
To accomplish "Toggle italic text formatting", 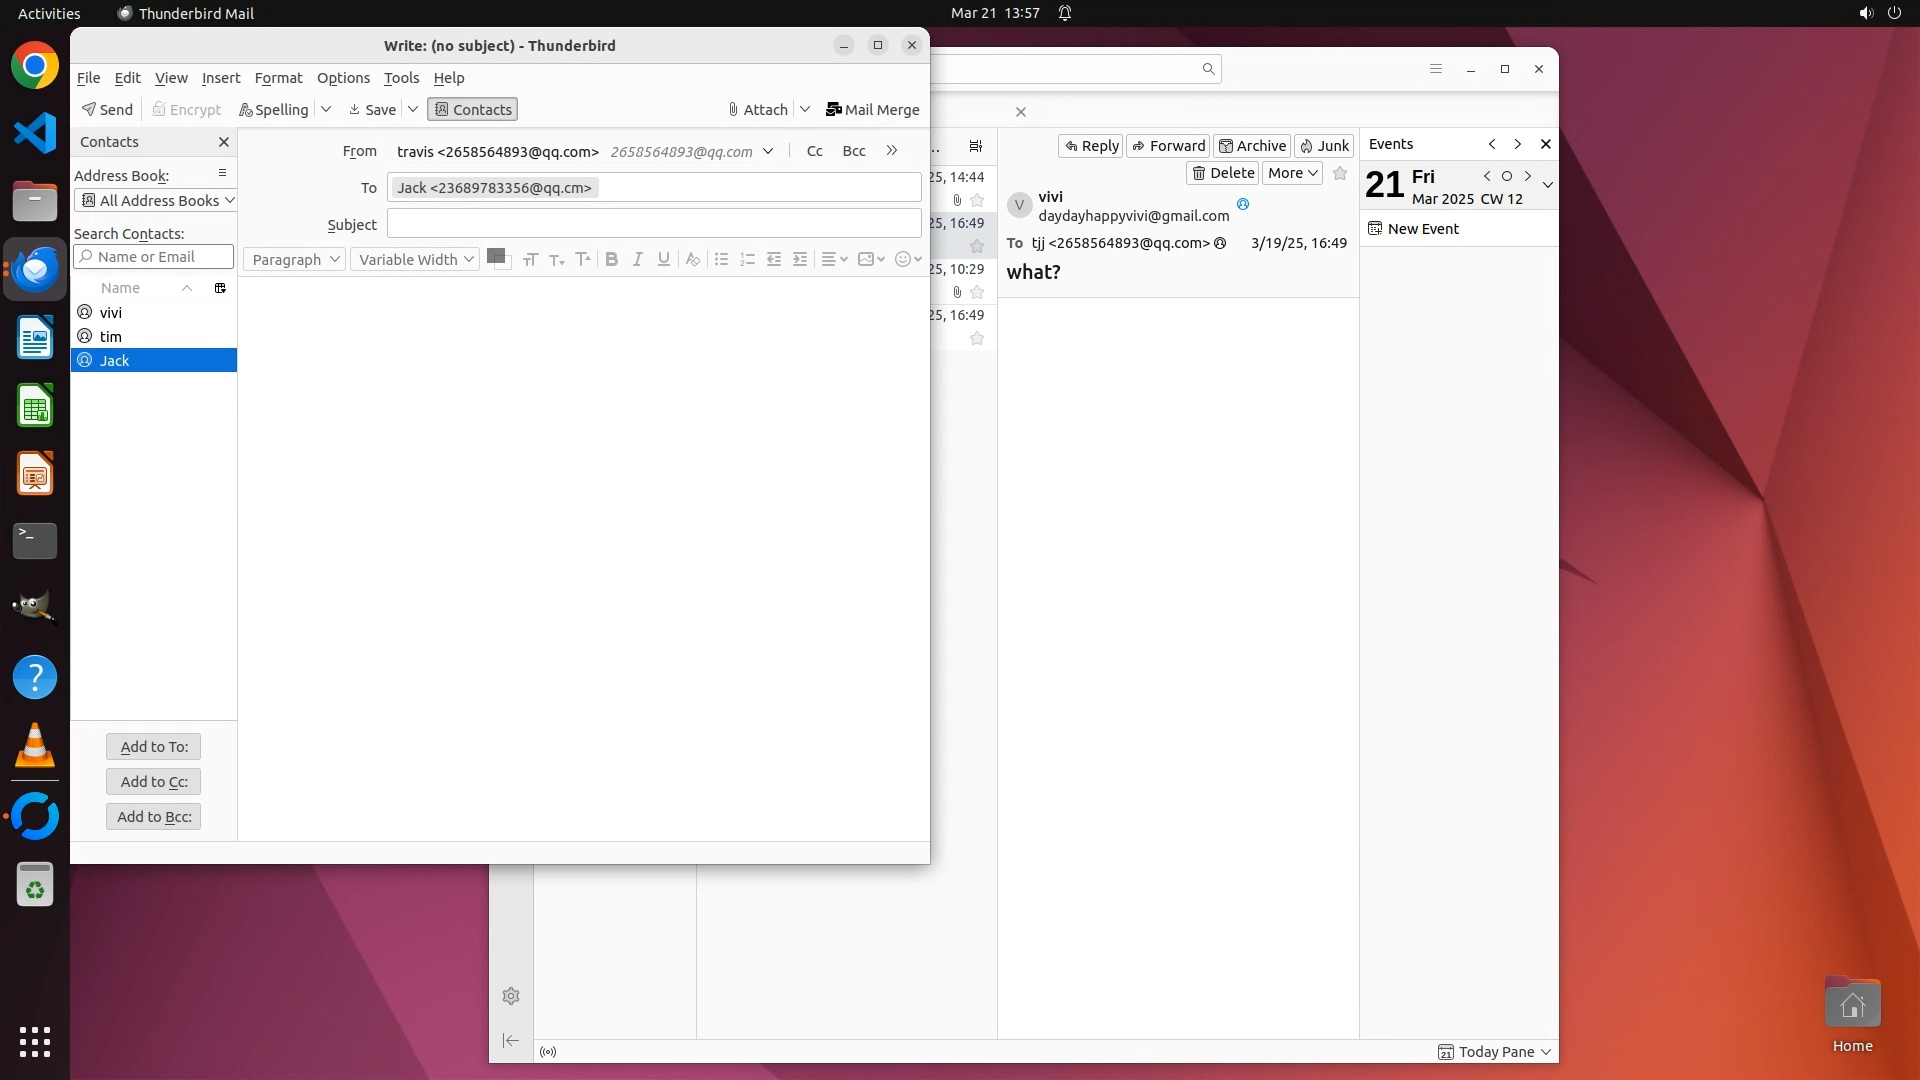I will pos(637,259).
